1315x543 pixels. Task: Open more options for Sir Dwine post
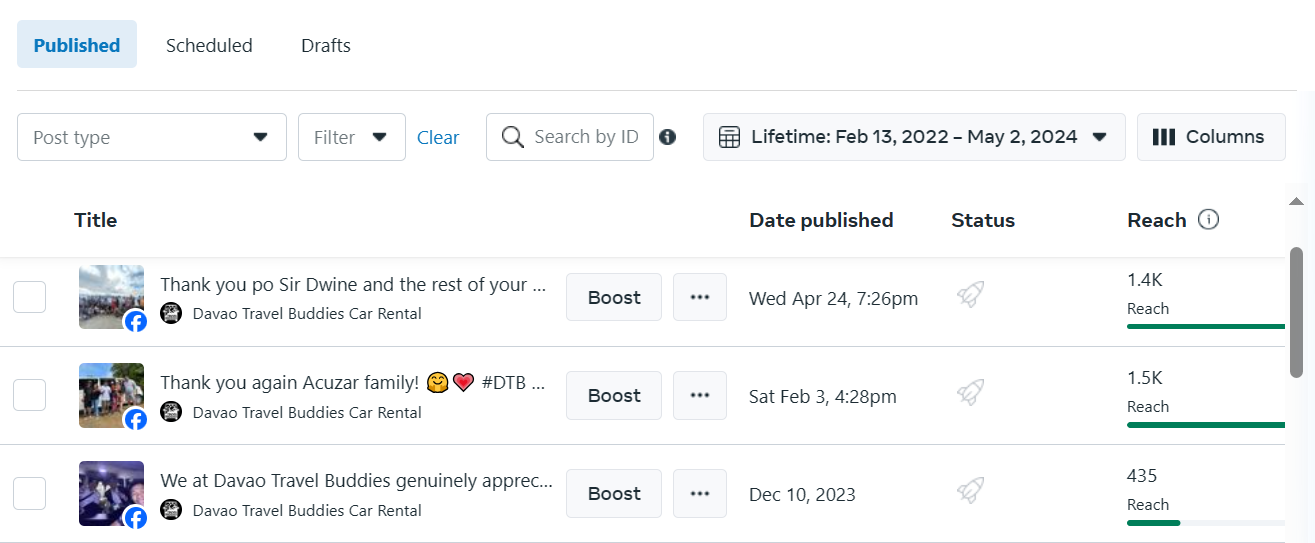pyautogui.click(x=699, y=297)
